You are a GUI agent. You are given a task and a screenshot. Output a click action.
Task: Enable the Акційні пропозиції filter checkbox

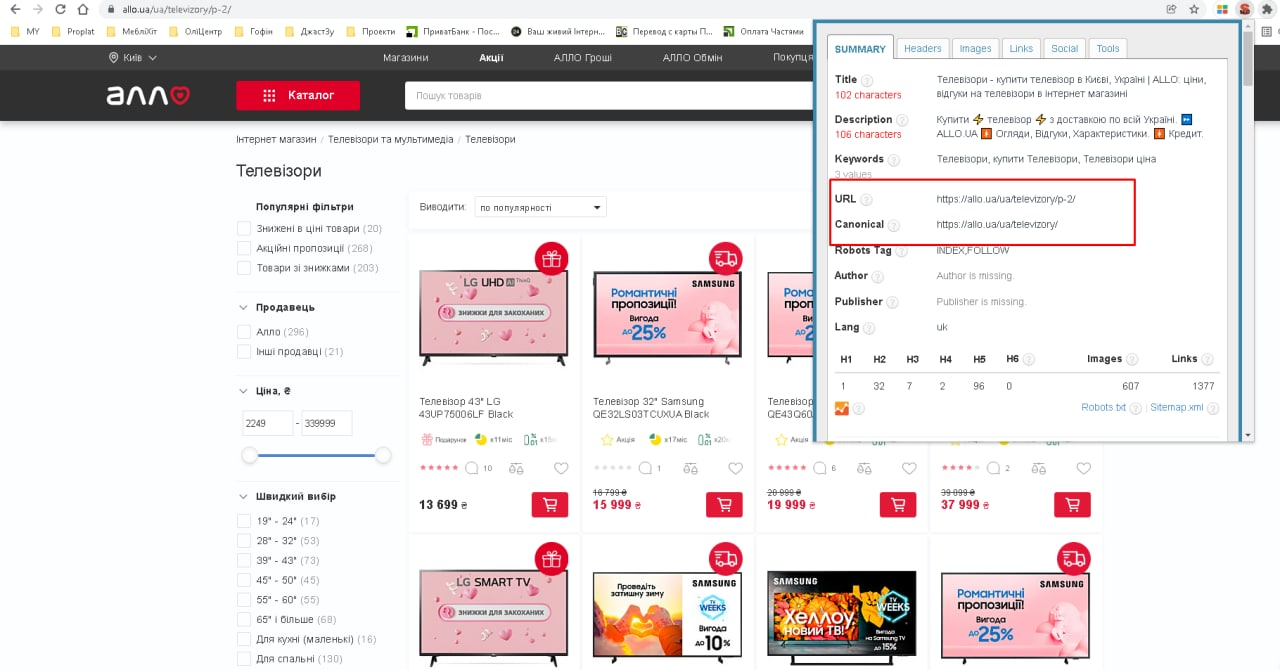pos(244,248)
